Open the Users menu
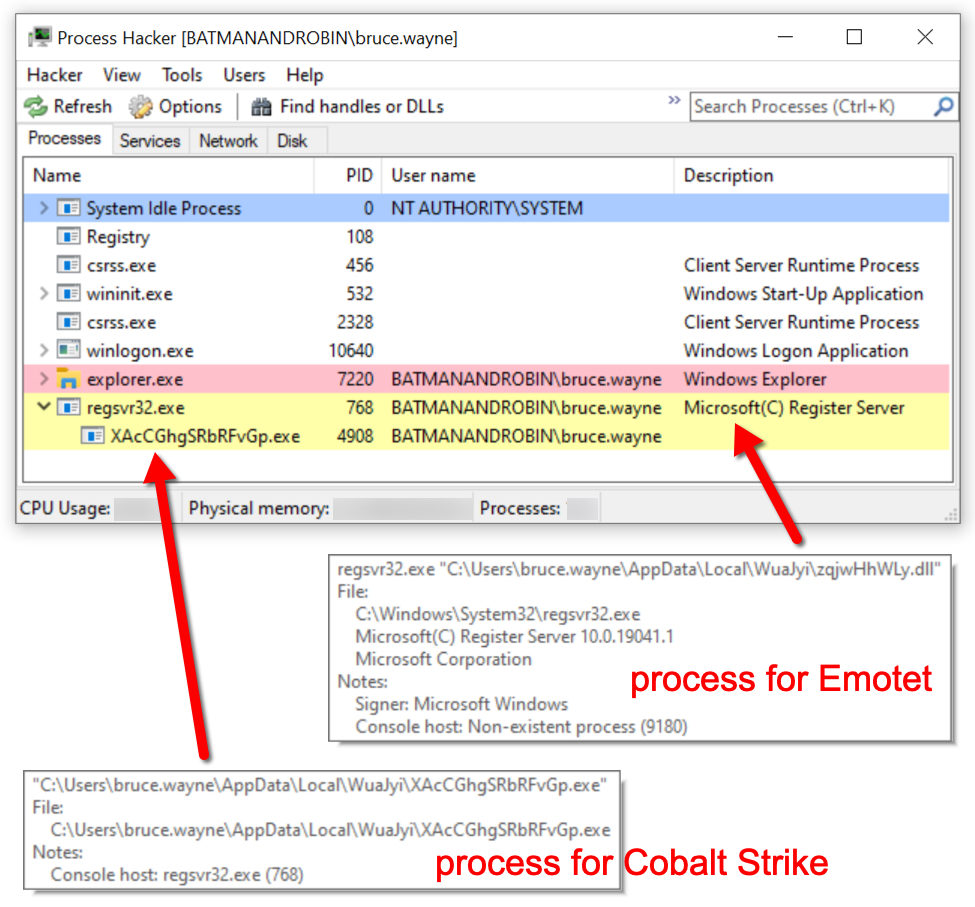Image resolution: width=975 pixels, height=907 pixels. [244, 75]
